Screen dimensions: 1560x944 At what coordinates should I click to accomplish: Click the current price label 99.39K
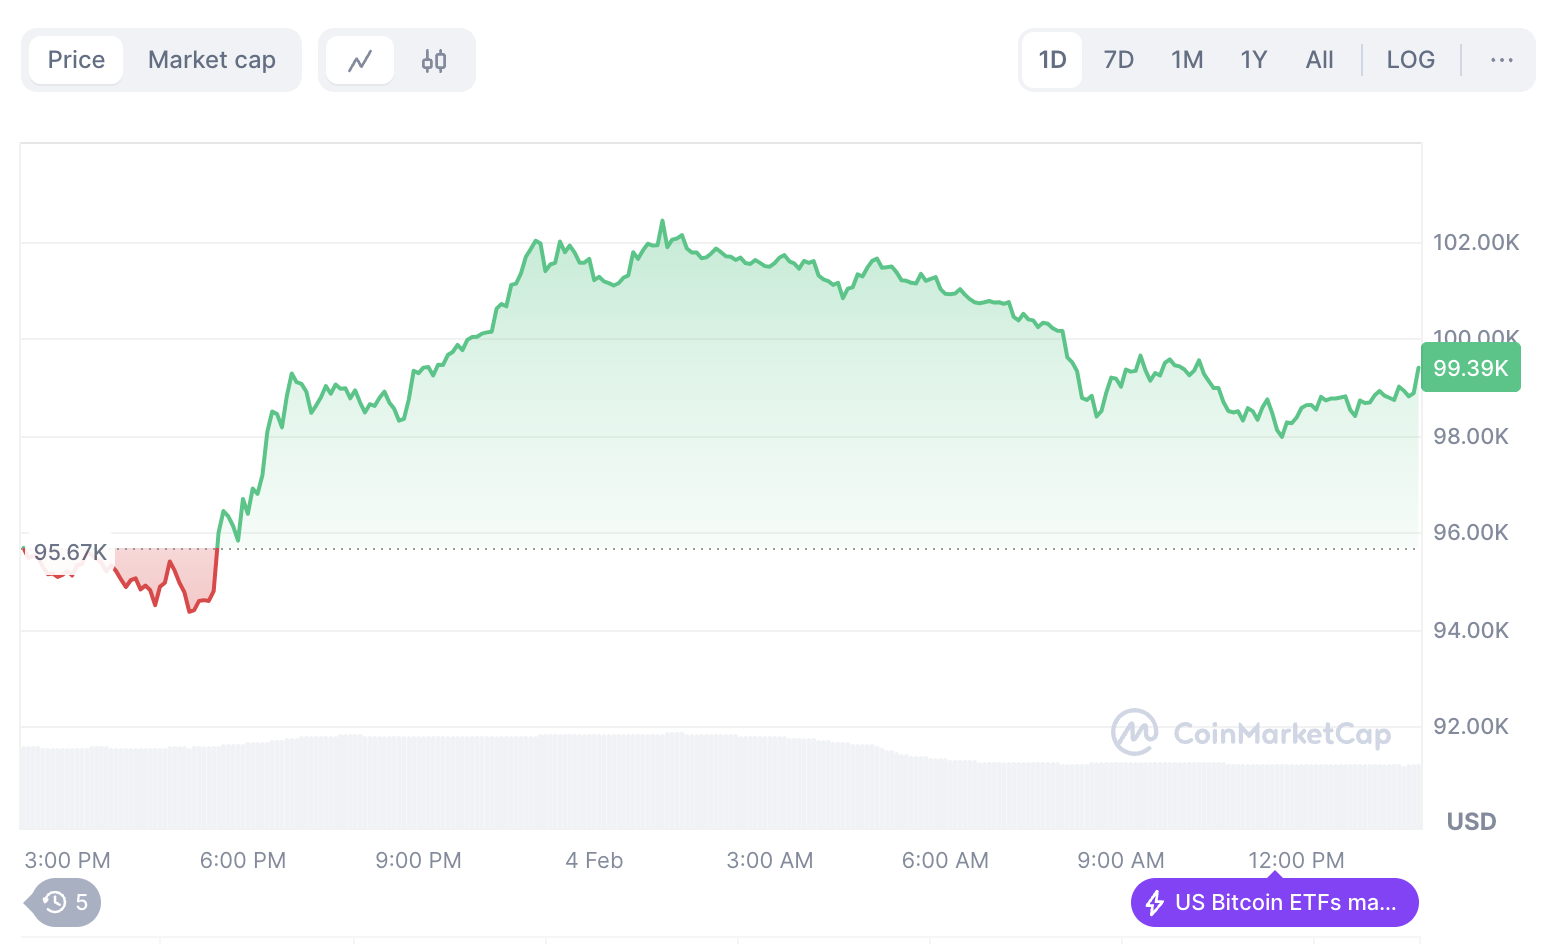tap(1470, 368)
